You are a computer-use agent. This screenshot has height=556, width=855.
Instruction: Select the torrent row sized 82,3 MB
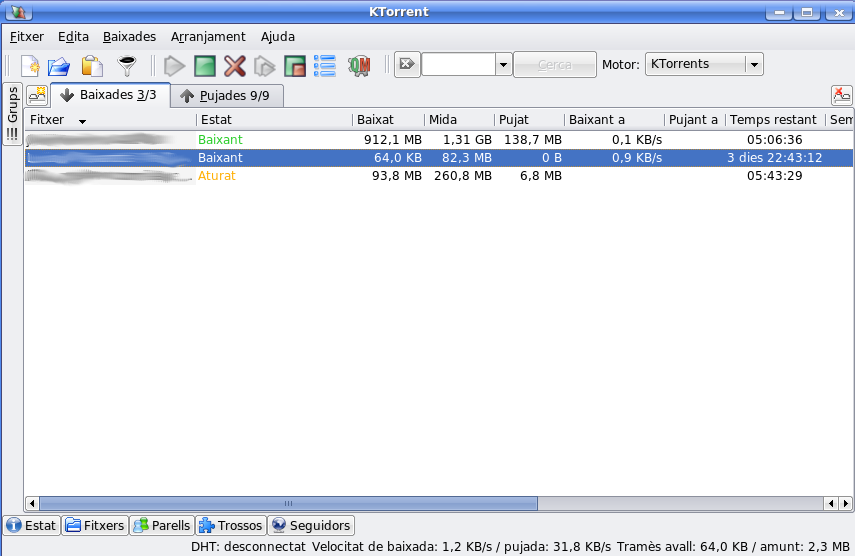439,158
